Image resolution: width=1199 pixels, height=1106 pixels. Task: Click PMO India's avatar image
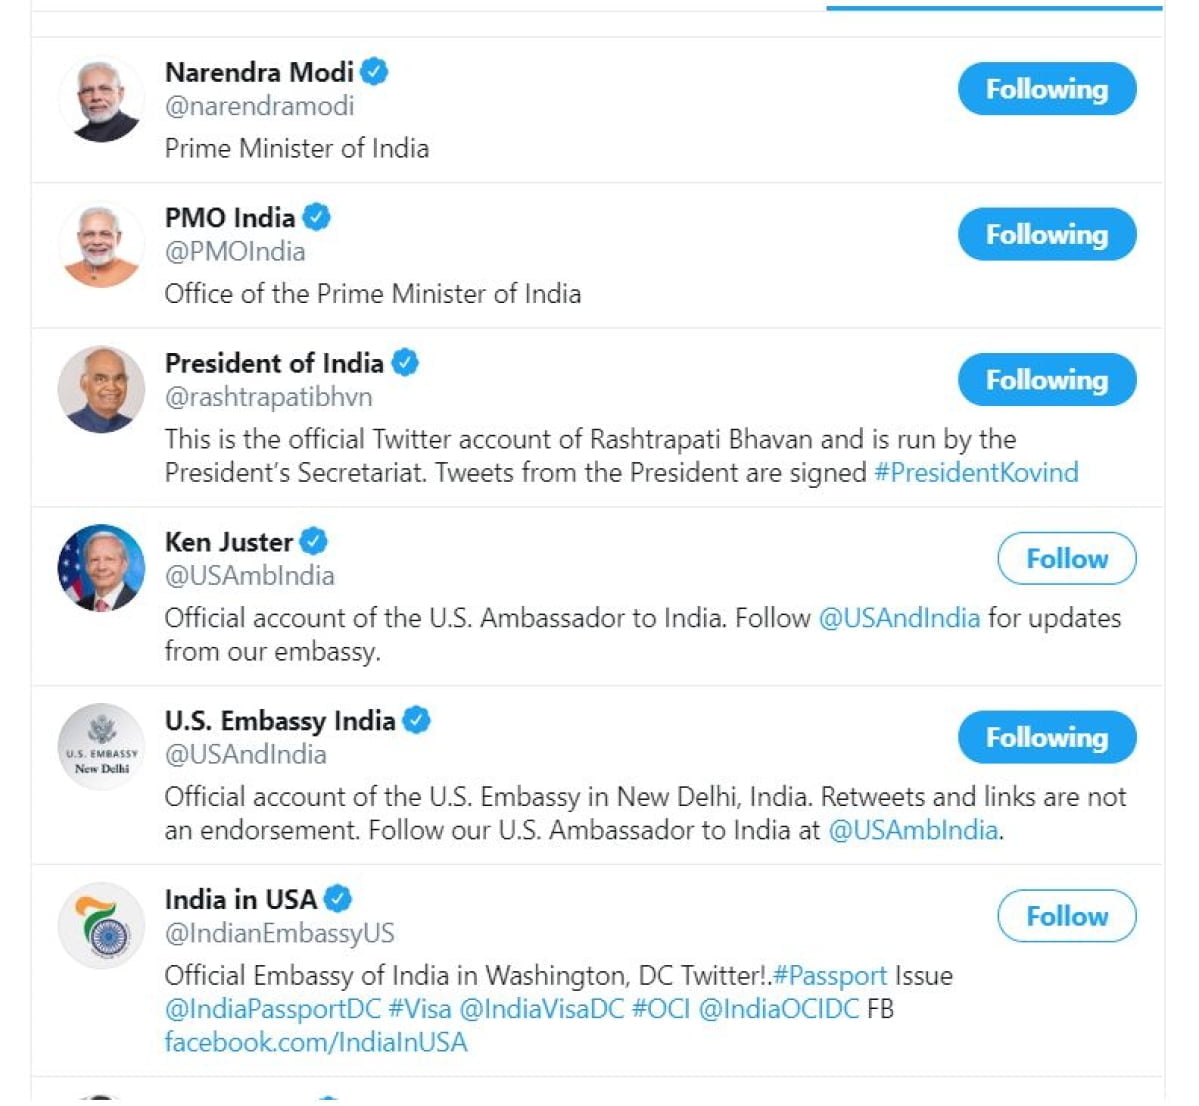[x=101, y=244]
